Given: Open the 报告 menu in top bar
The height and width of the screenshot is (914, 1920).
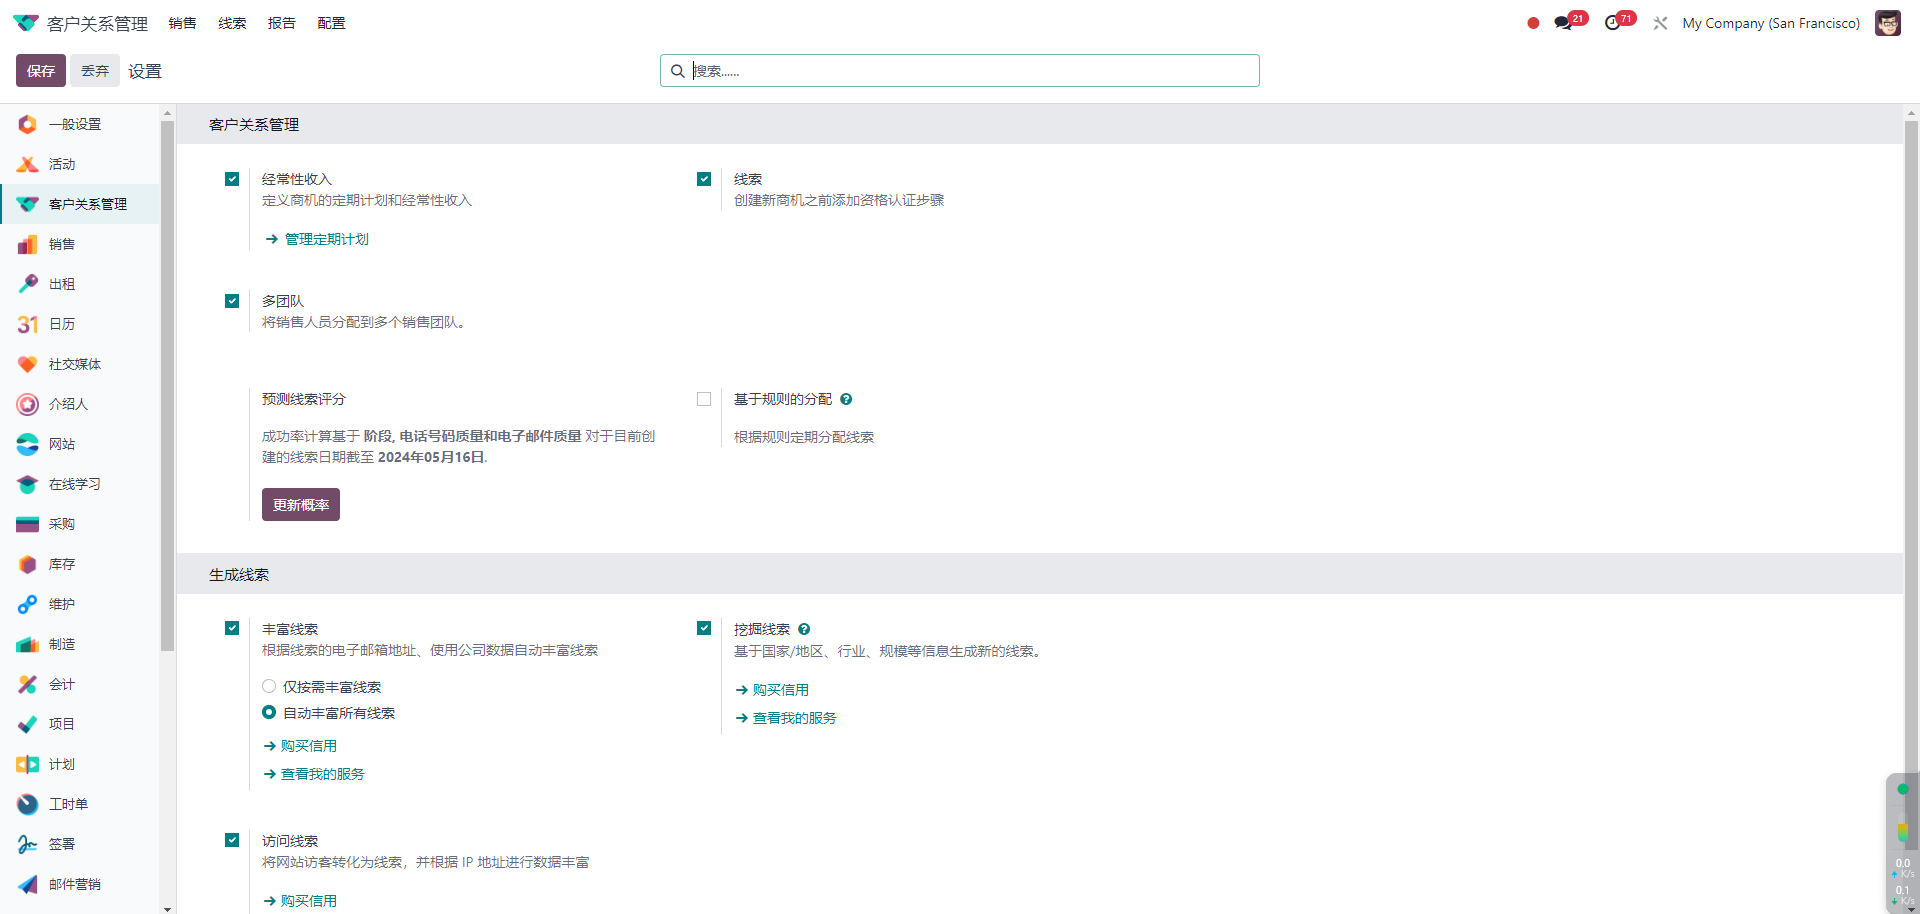Looking at the screenshot, I should click(281, 23).
